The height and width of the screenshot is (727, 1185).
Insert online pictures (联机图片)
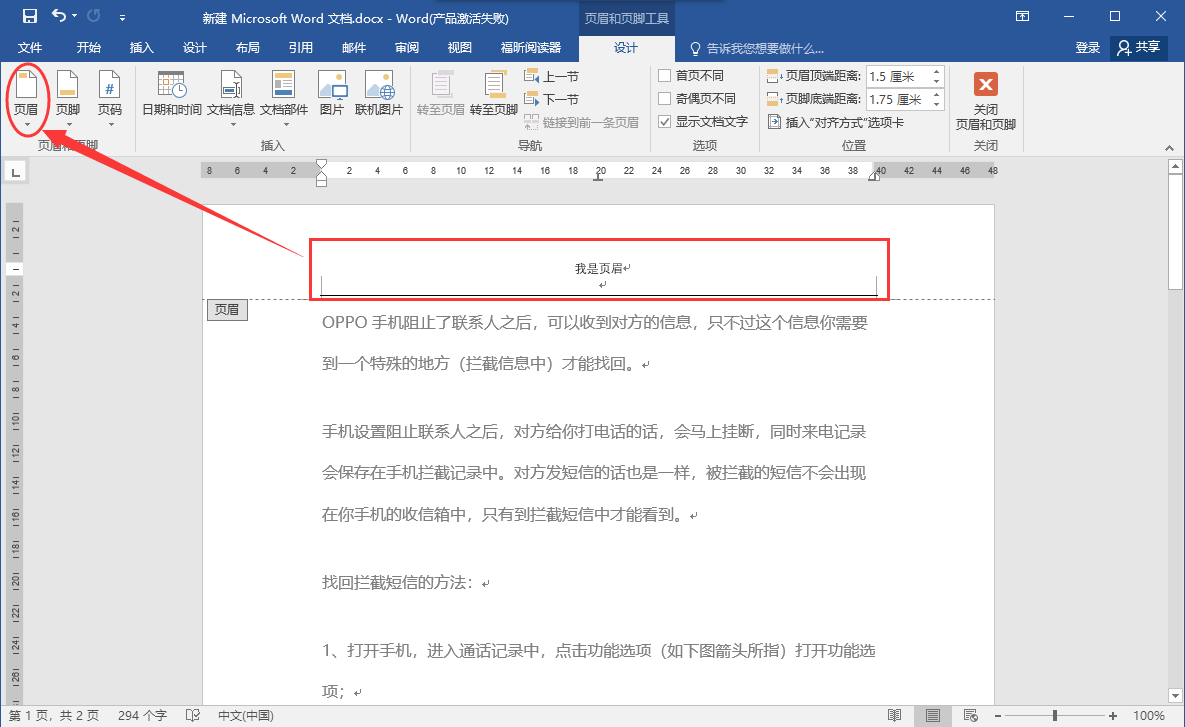[379, 93]
